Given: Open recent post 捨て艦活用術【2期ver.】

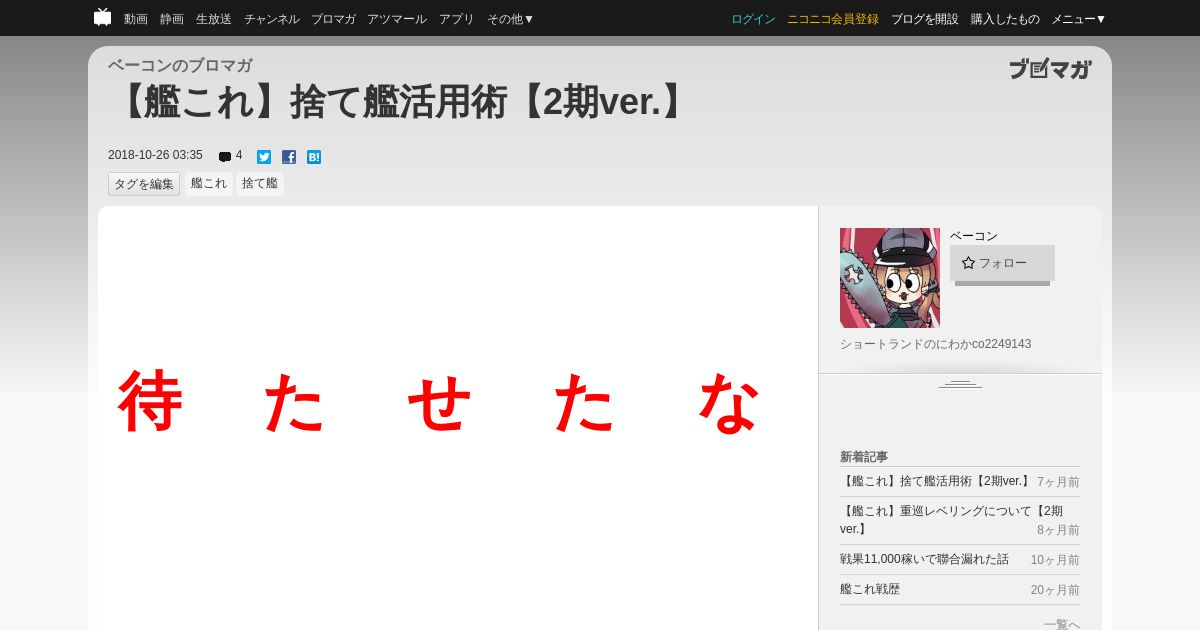Looking at the screenshot, I should pyautogui.click(x=937, y=481).
